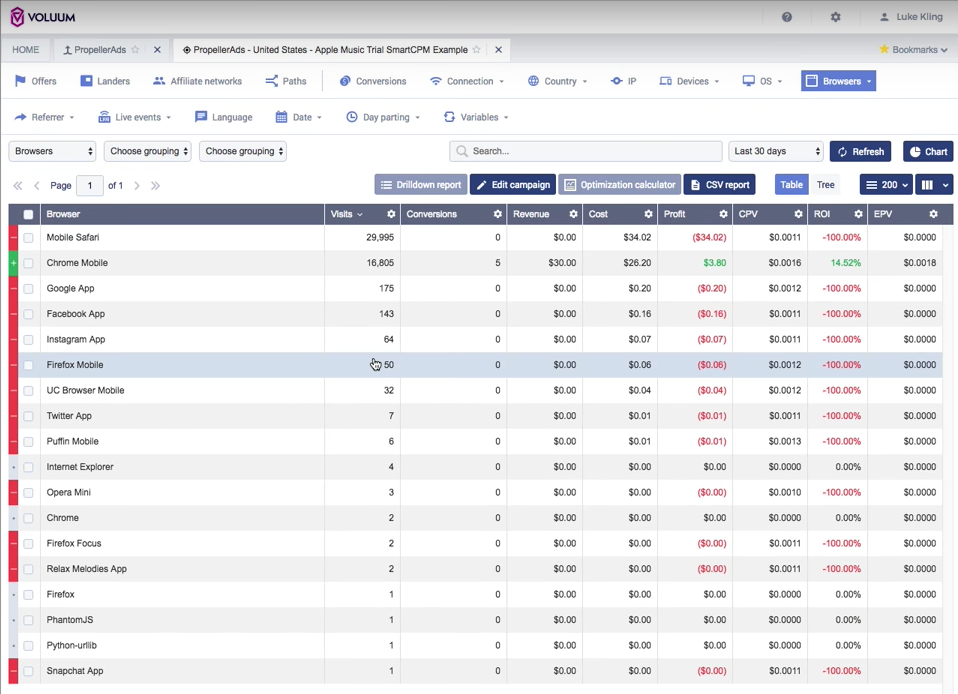Open the Bookmarks menu
The width and height of the screenshot is (958, 694).
point(913,49)
